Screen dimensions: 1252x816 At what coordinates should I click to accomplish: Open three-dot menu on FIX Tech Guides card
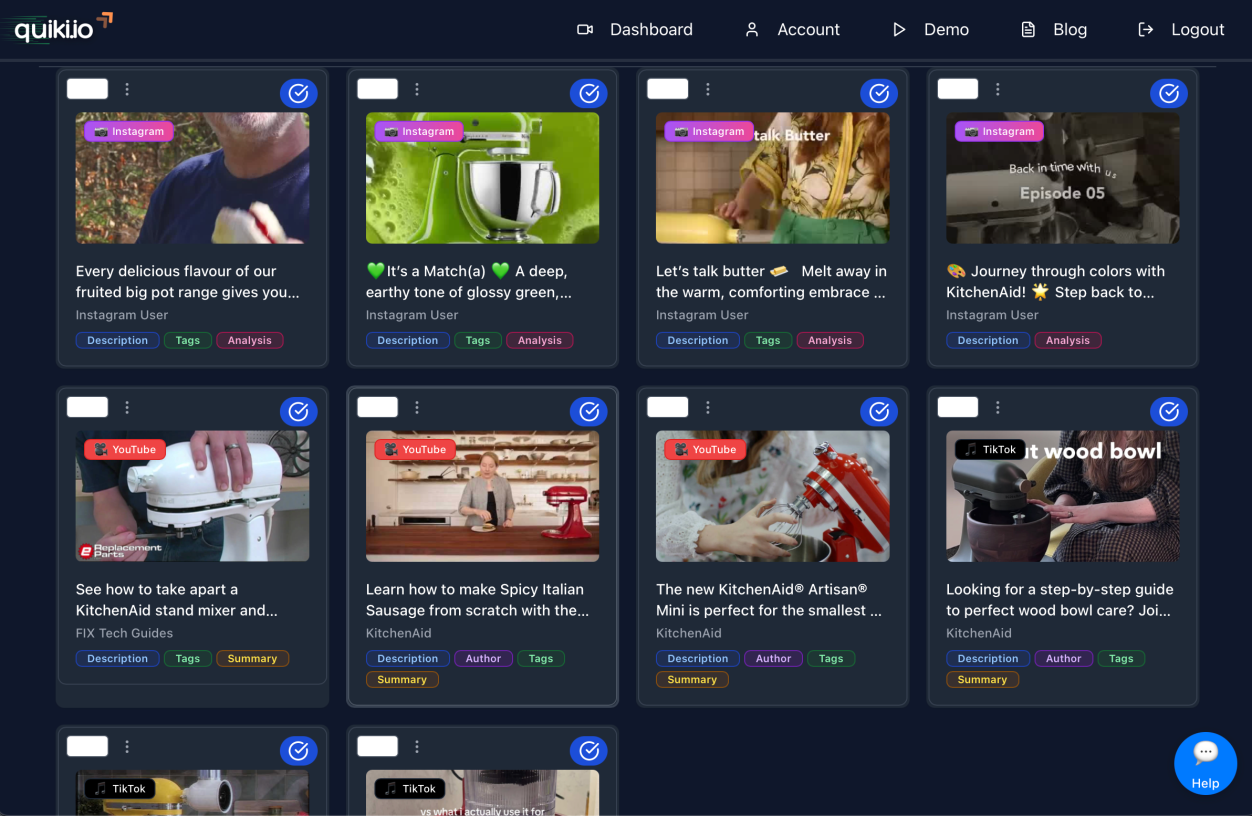127,407
